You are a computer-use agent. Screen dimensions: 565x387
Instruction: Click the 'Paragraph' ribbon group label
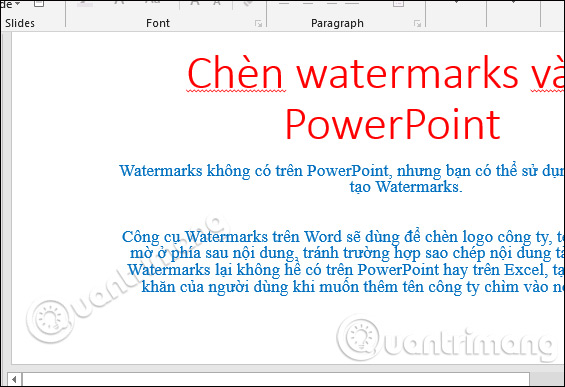coord(337,23)
